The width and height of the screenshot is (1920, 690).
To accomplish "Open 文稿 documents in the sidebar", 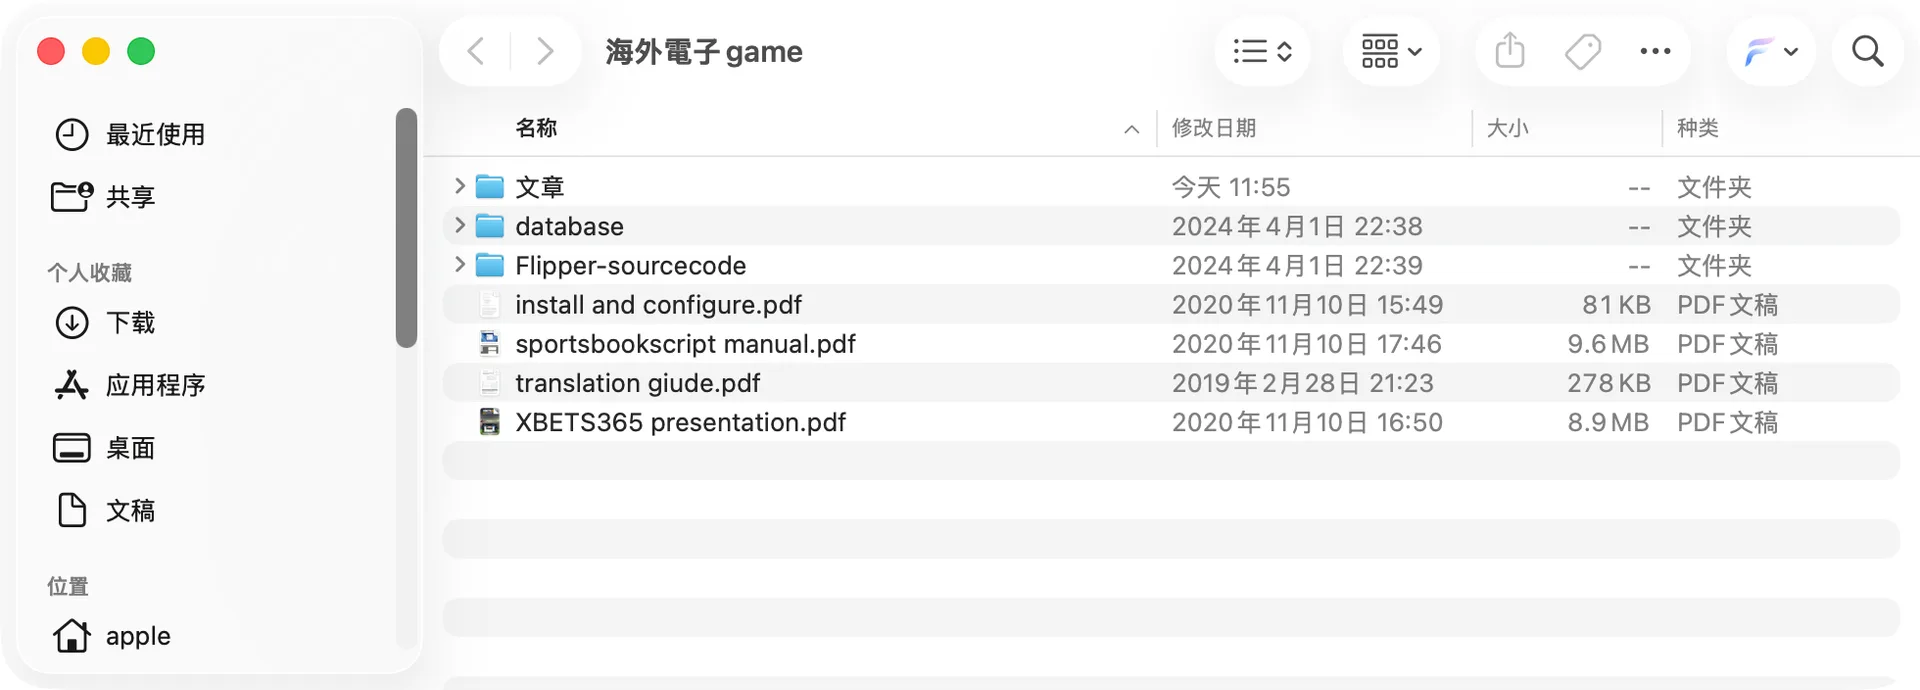I will [105, 510].
